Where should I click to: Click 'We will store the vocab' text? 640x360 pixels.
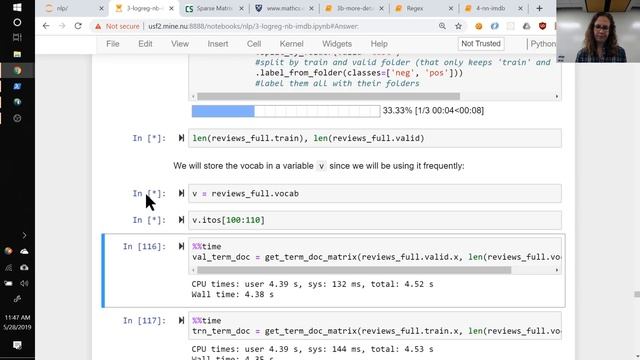click(318, 166)
